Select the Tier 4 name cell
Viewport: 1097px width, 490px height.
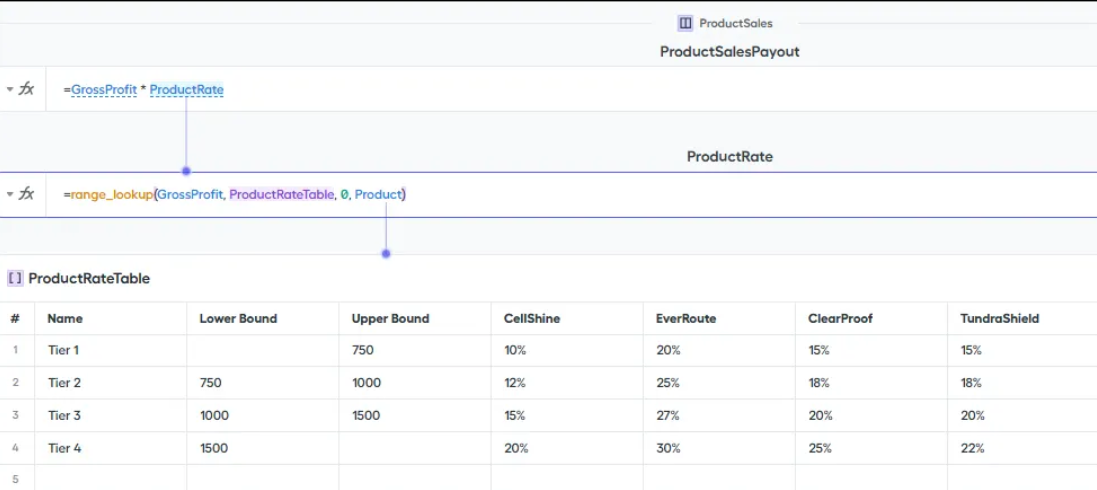111,448
